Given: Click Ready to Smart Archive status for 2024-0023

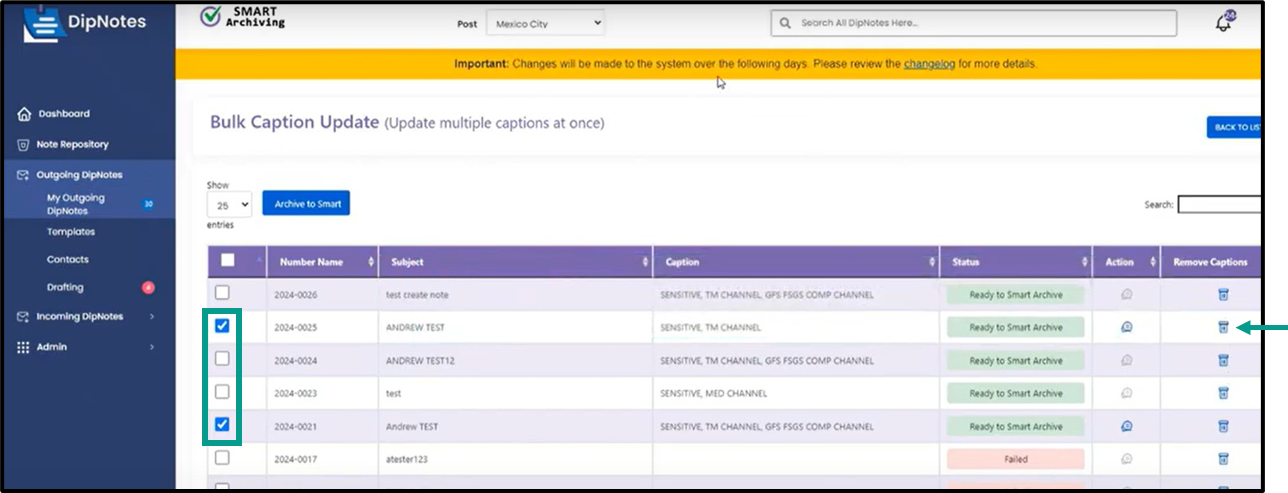Looking at the screenshot, I should (1015, 393).
